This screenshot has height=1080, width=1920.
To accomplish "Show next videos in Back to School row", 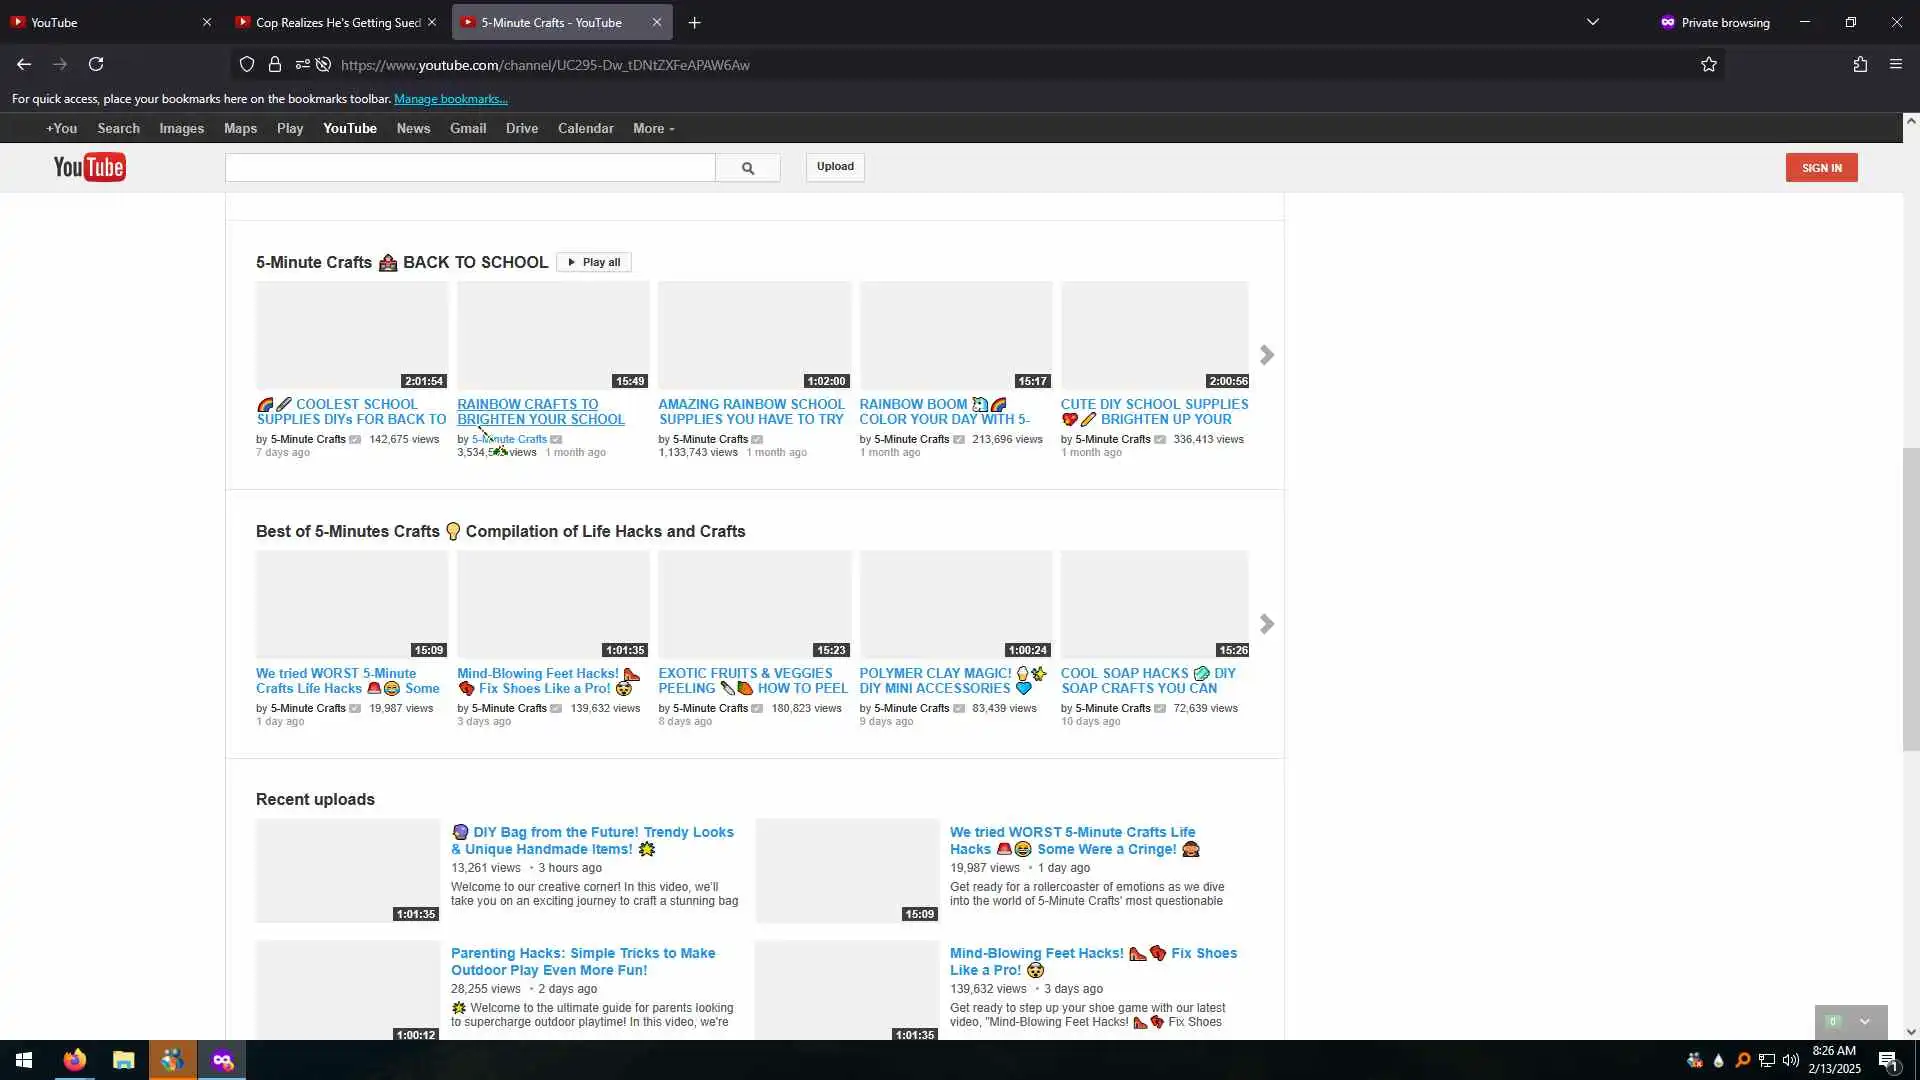I will (1266, 355).
